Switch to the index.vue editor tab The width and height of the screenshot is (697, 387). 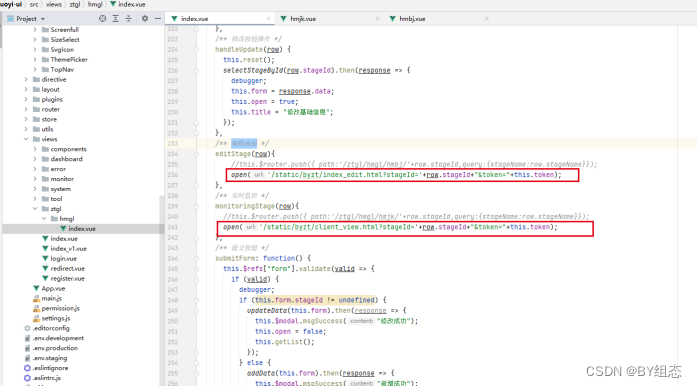coord(194,19)
